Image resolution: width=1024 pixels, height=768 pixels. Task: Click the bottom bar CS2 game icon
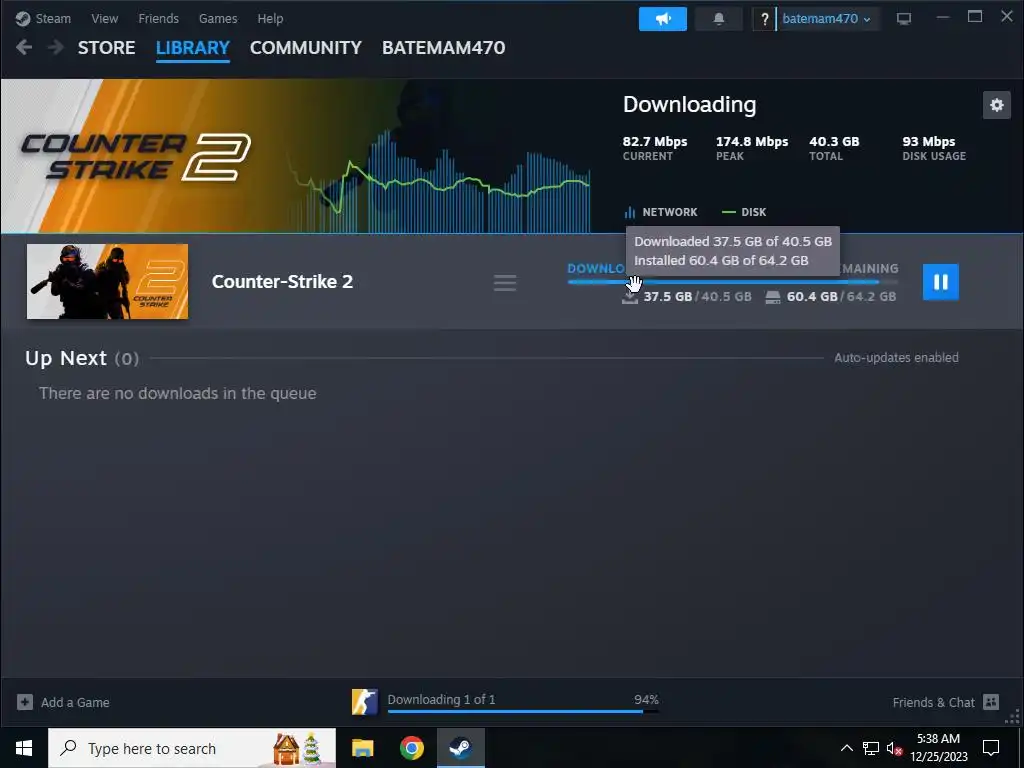tap(364, 702)
